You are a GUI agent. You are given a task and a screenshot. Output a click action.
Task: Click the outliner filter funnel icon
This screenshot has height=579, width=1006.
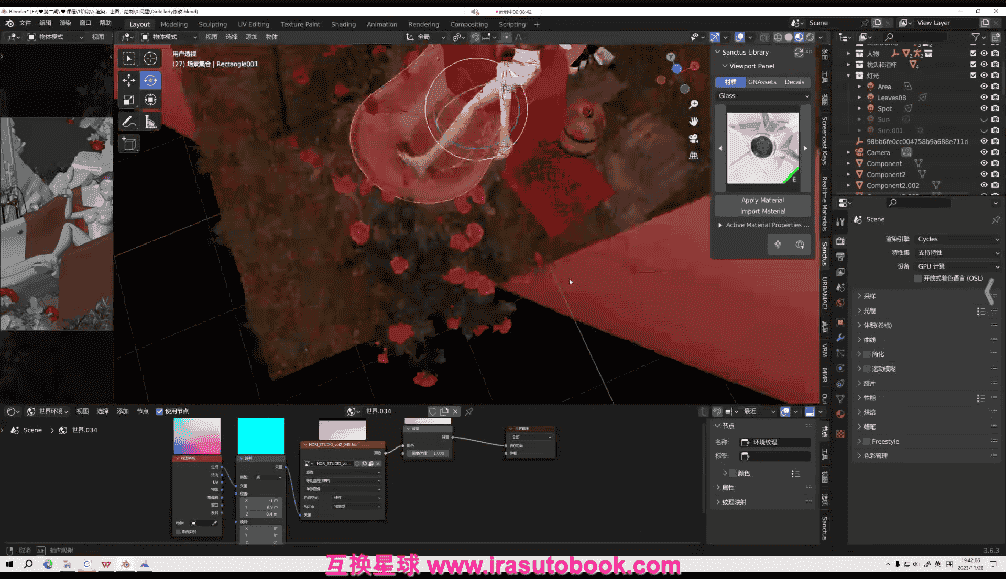click(975, 37)
